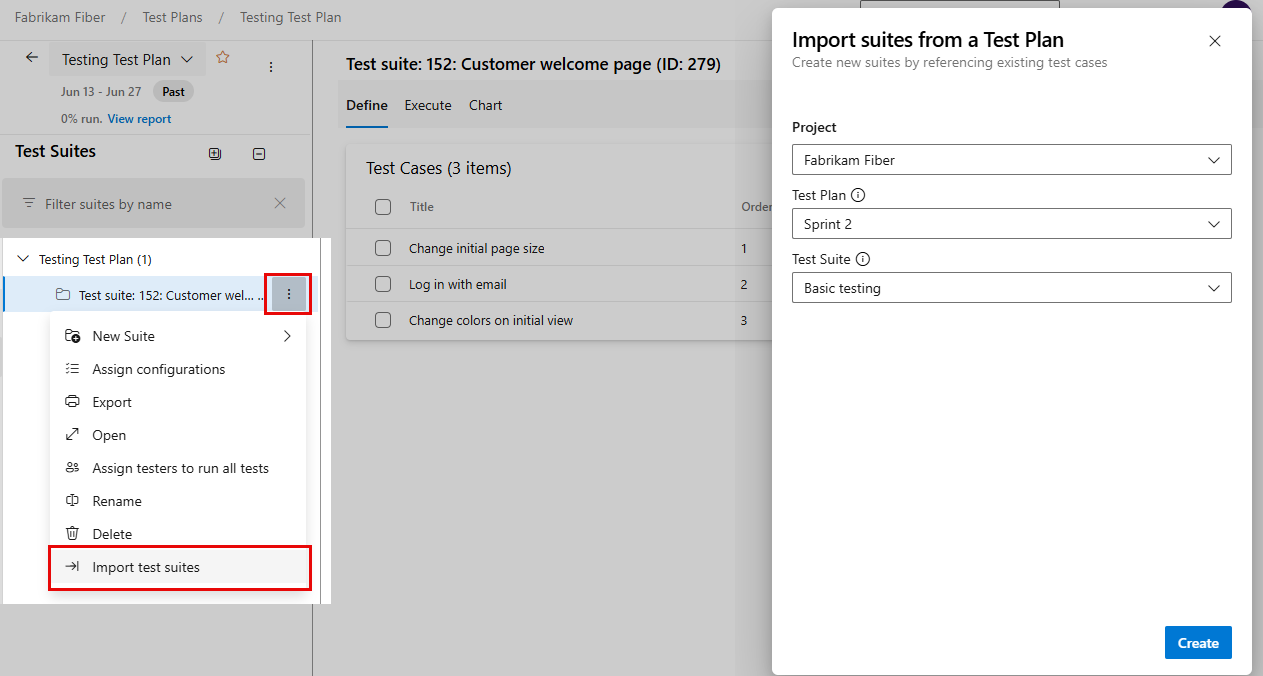Collapse the Testing Test Plan tree node

click(x=22, y=258)
